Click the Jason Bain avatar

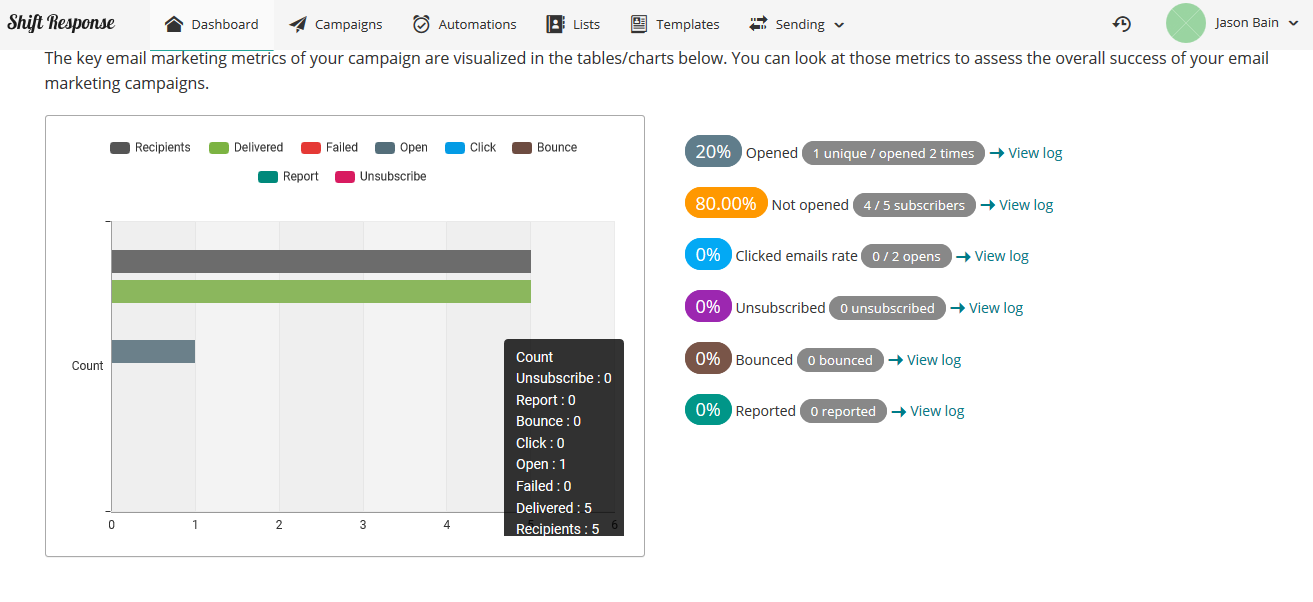click(1186, 23)
